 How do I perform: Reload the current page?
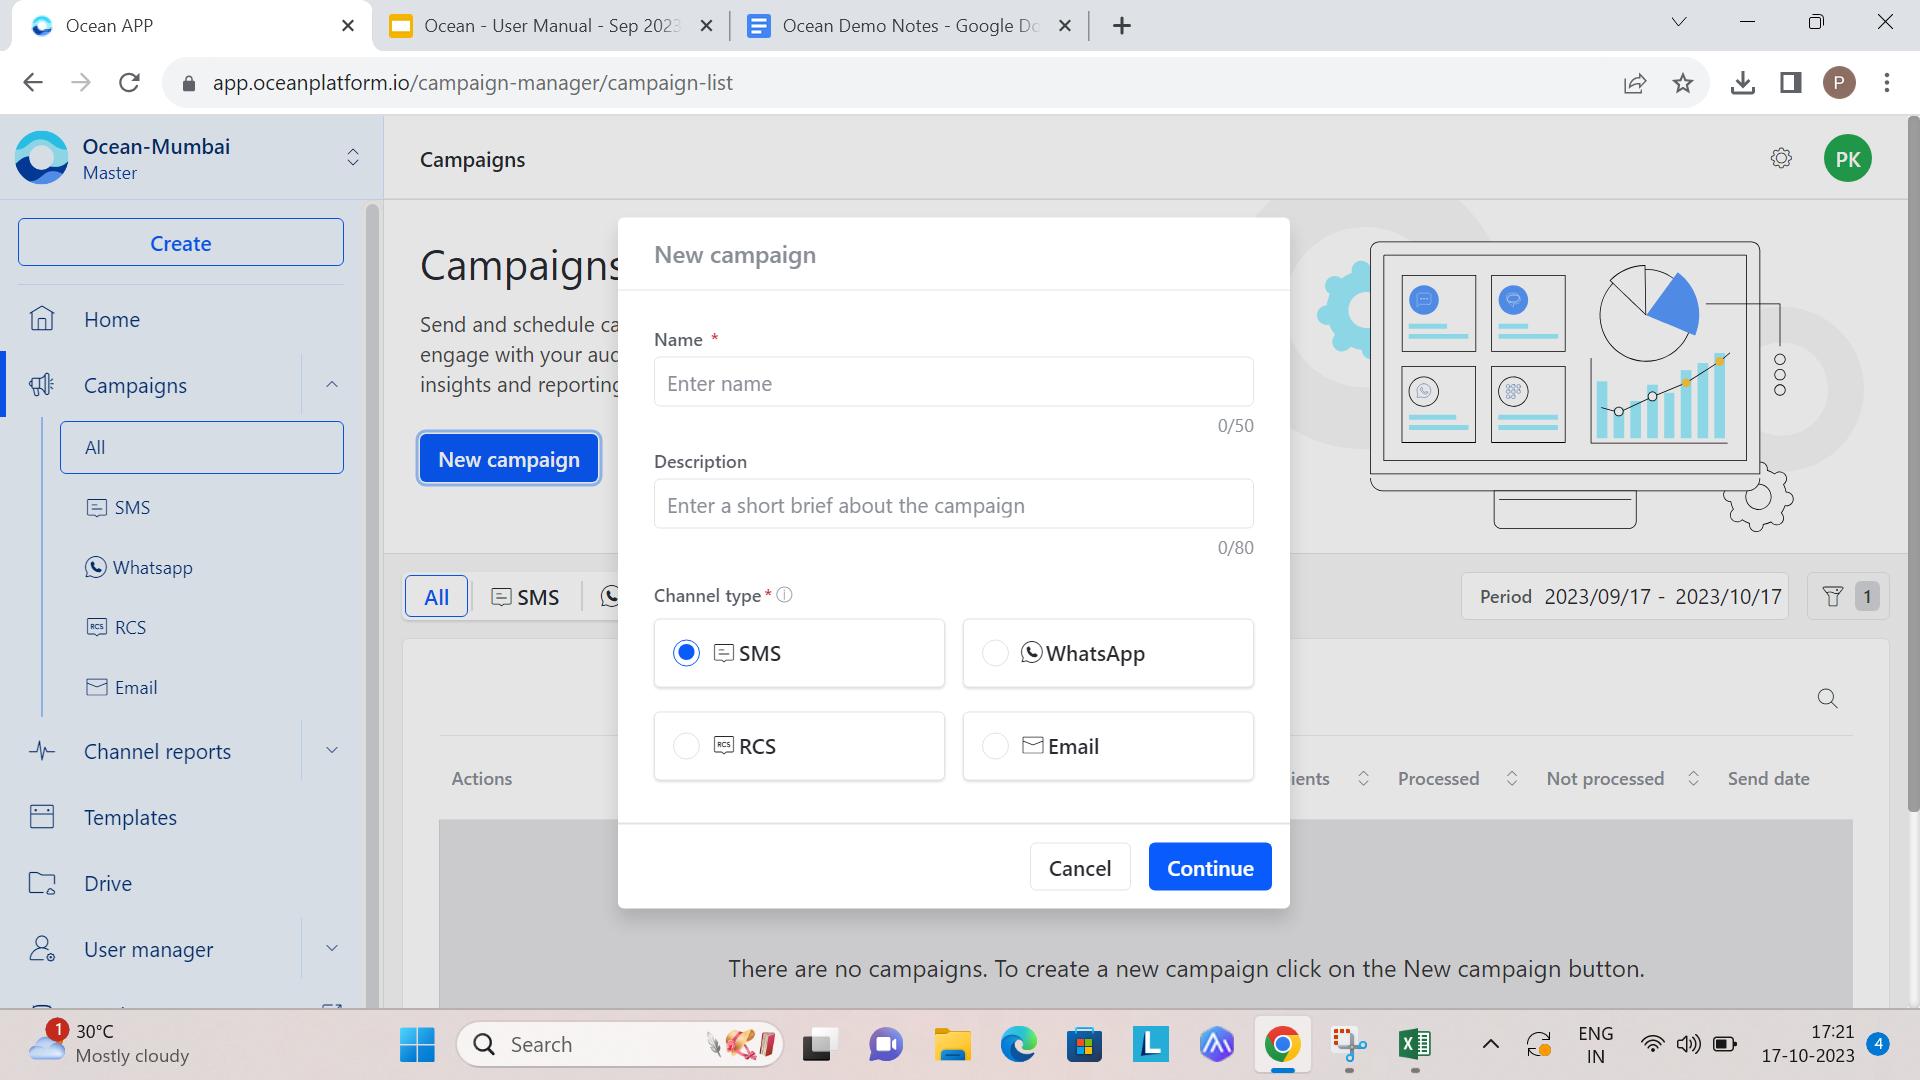(129, 82)
